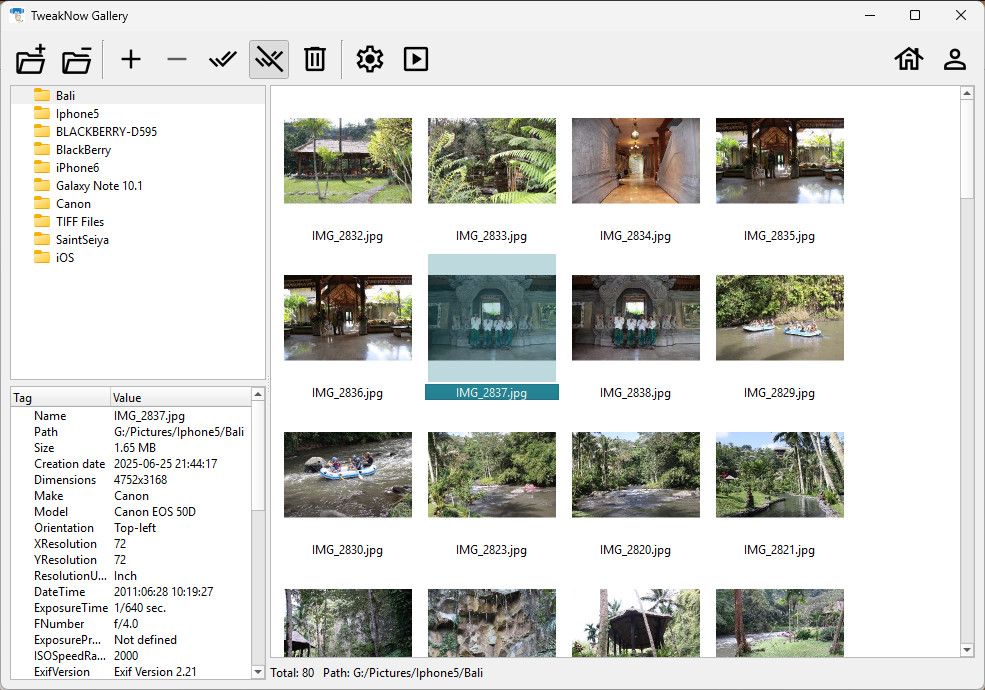Open the SaintSeiya folder in tree
The height and width of the screenshot is (690, 985).
click(x=82, y=240)
